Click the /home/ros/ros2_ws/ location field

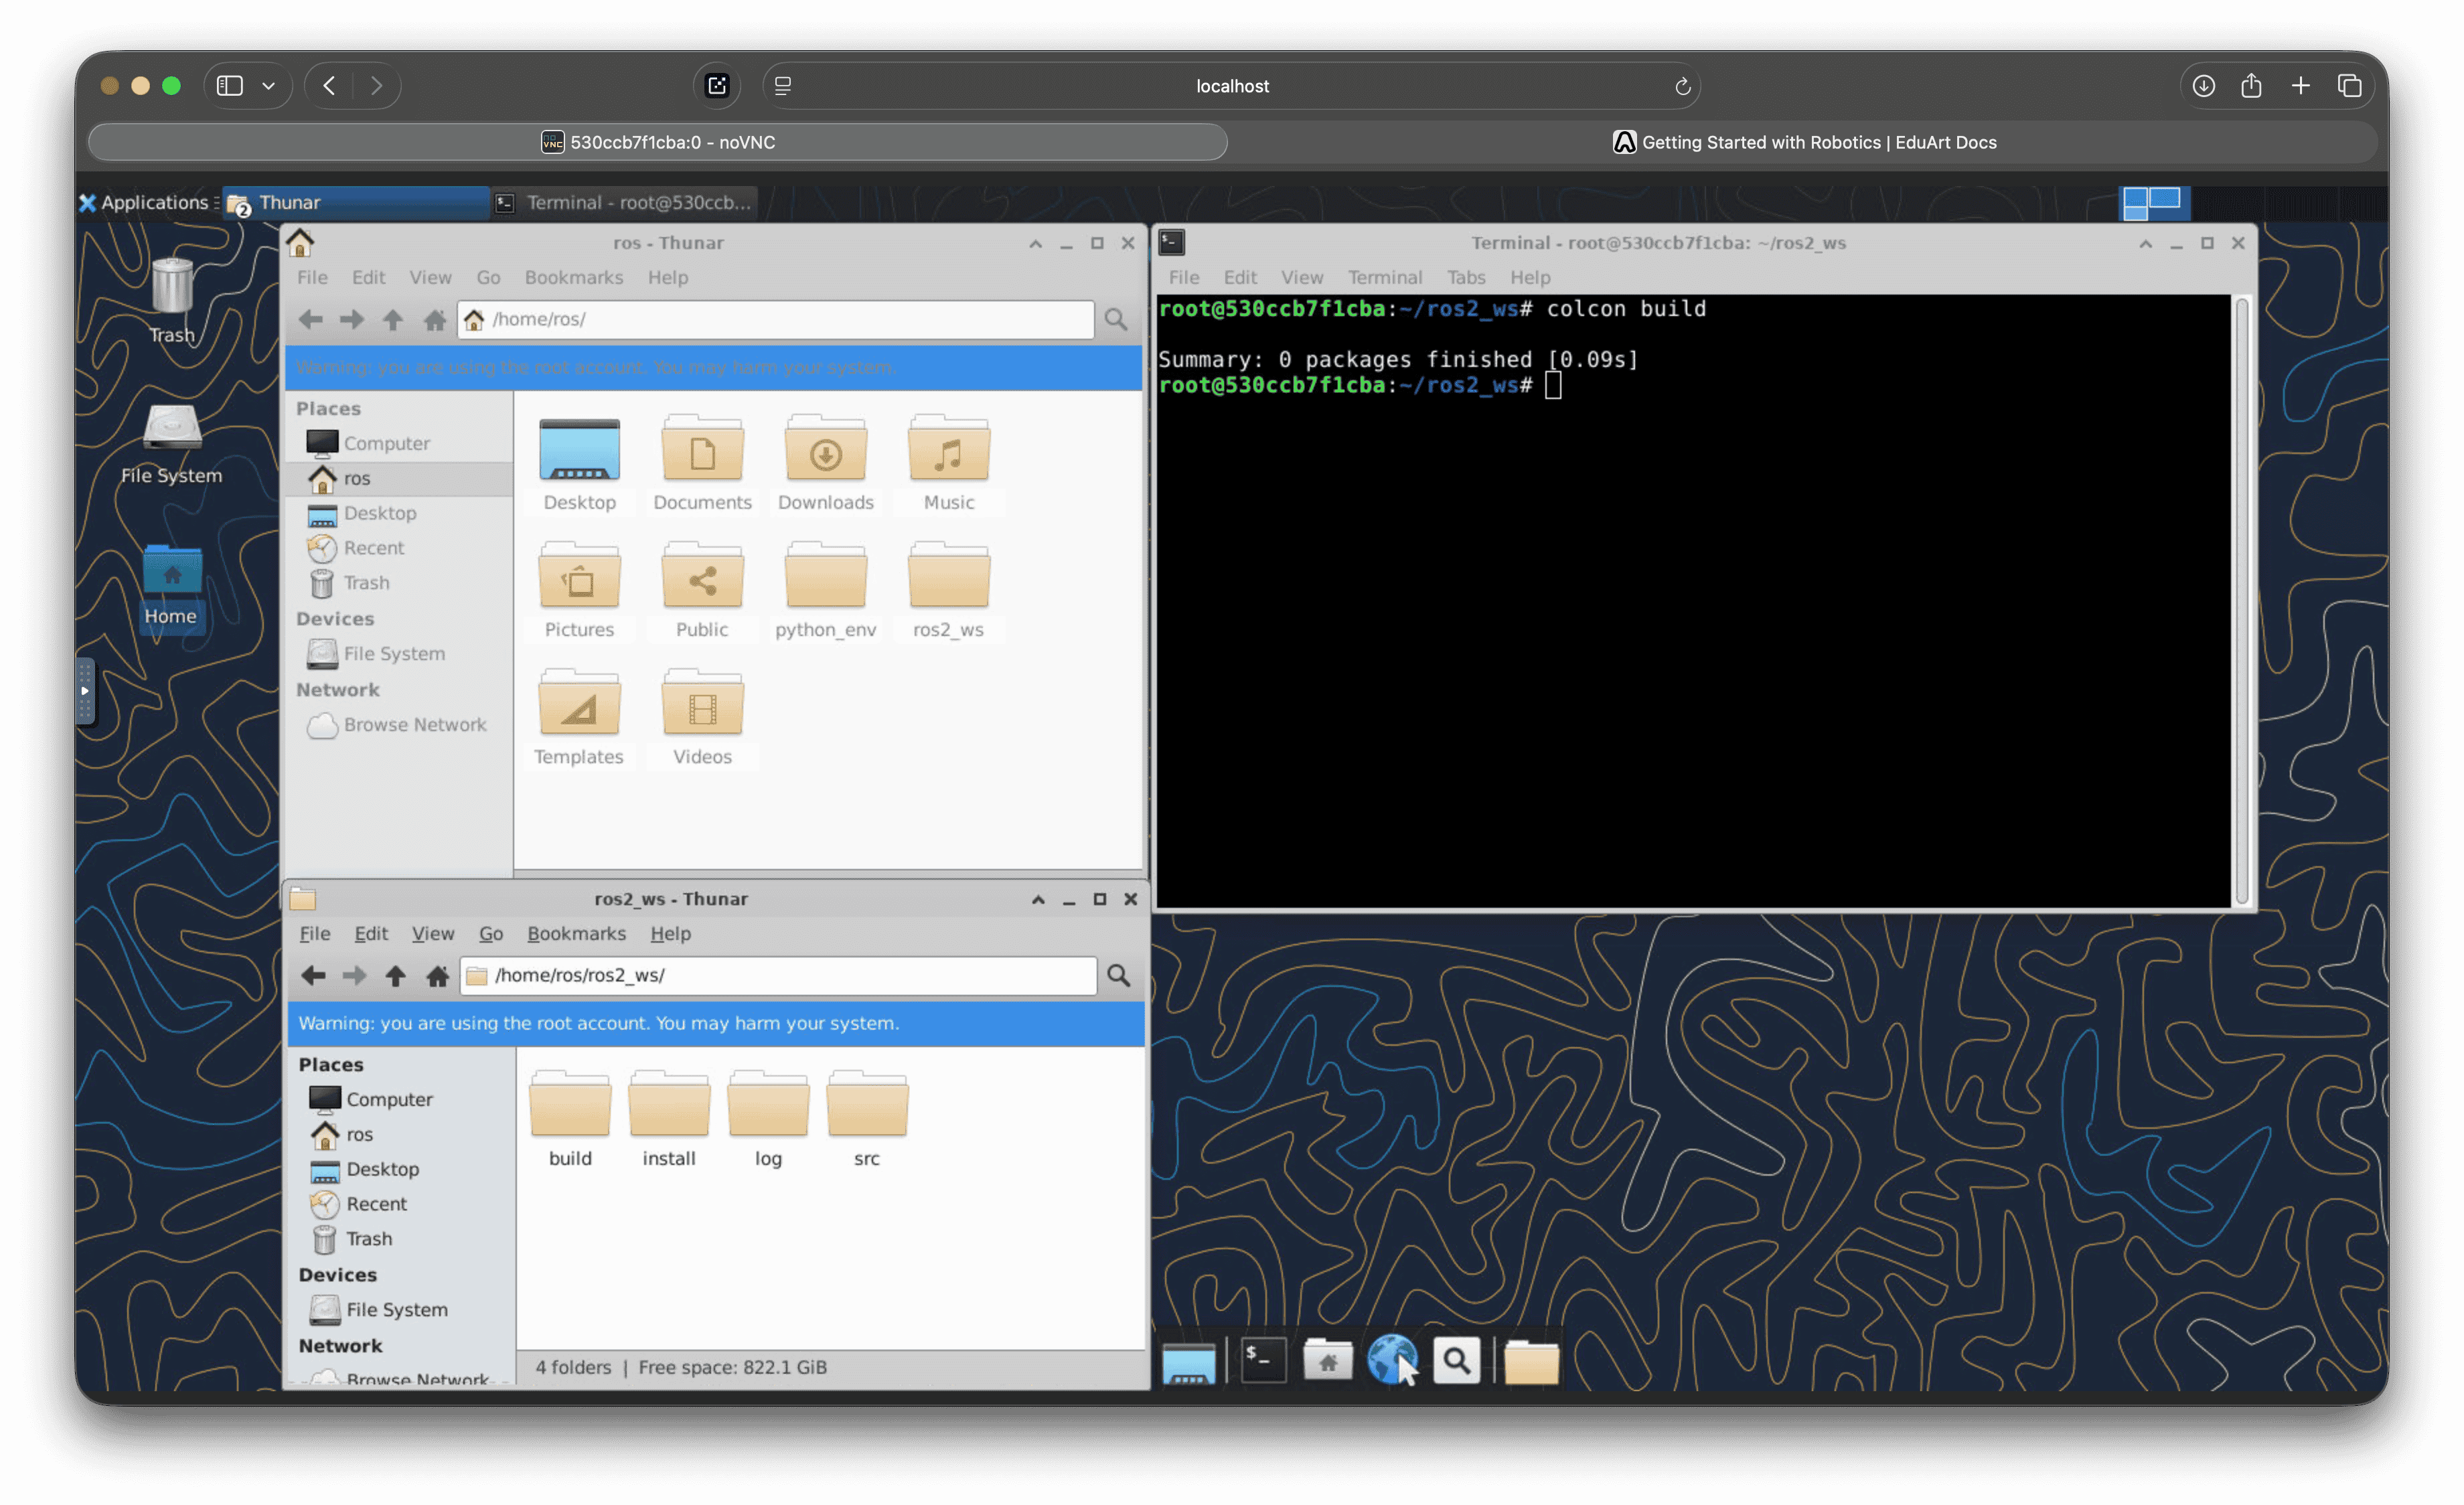780,975
